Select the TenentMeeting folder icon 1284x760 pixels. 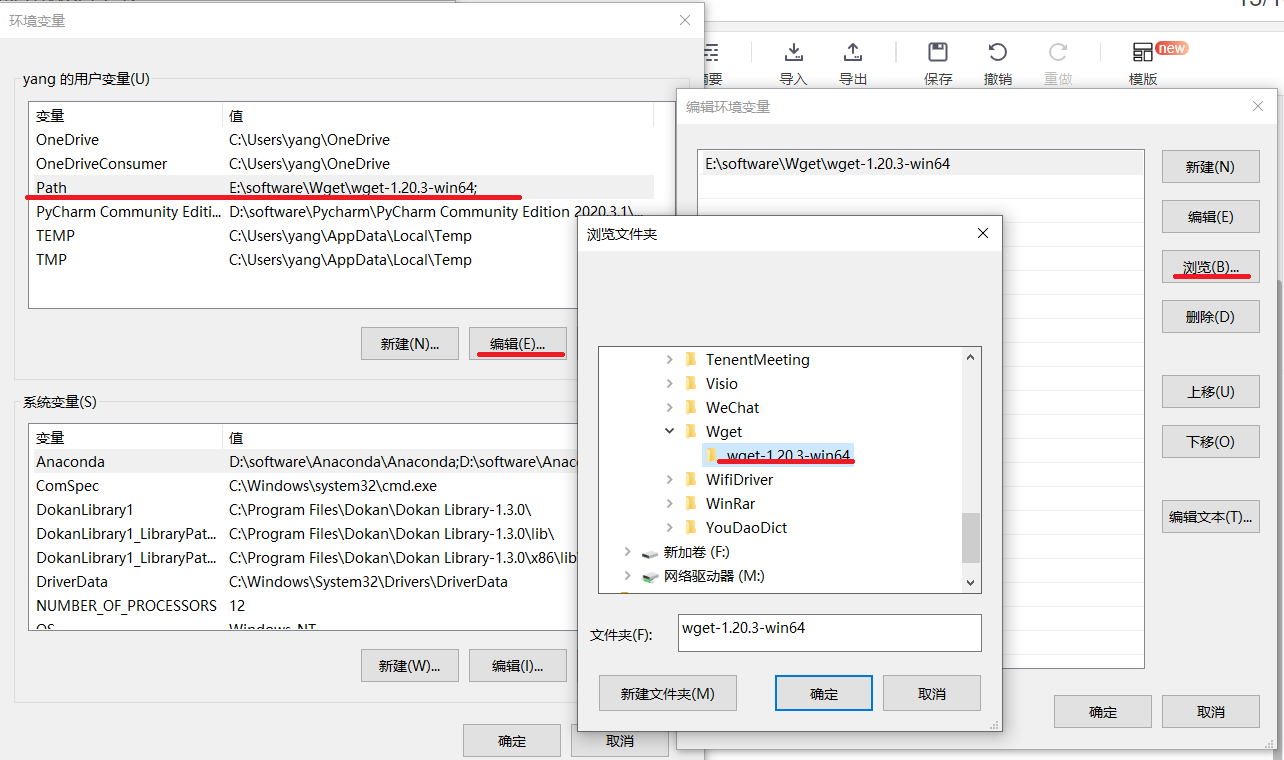tap(690, 359)
